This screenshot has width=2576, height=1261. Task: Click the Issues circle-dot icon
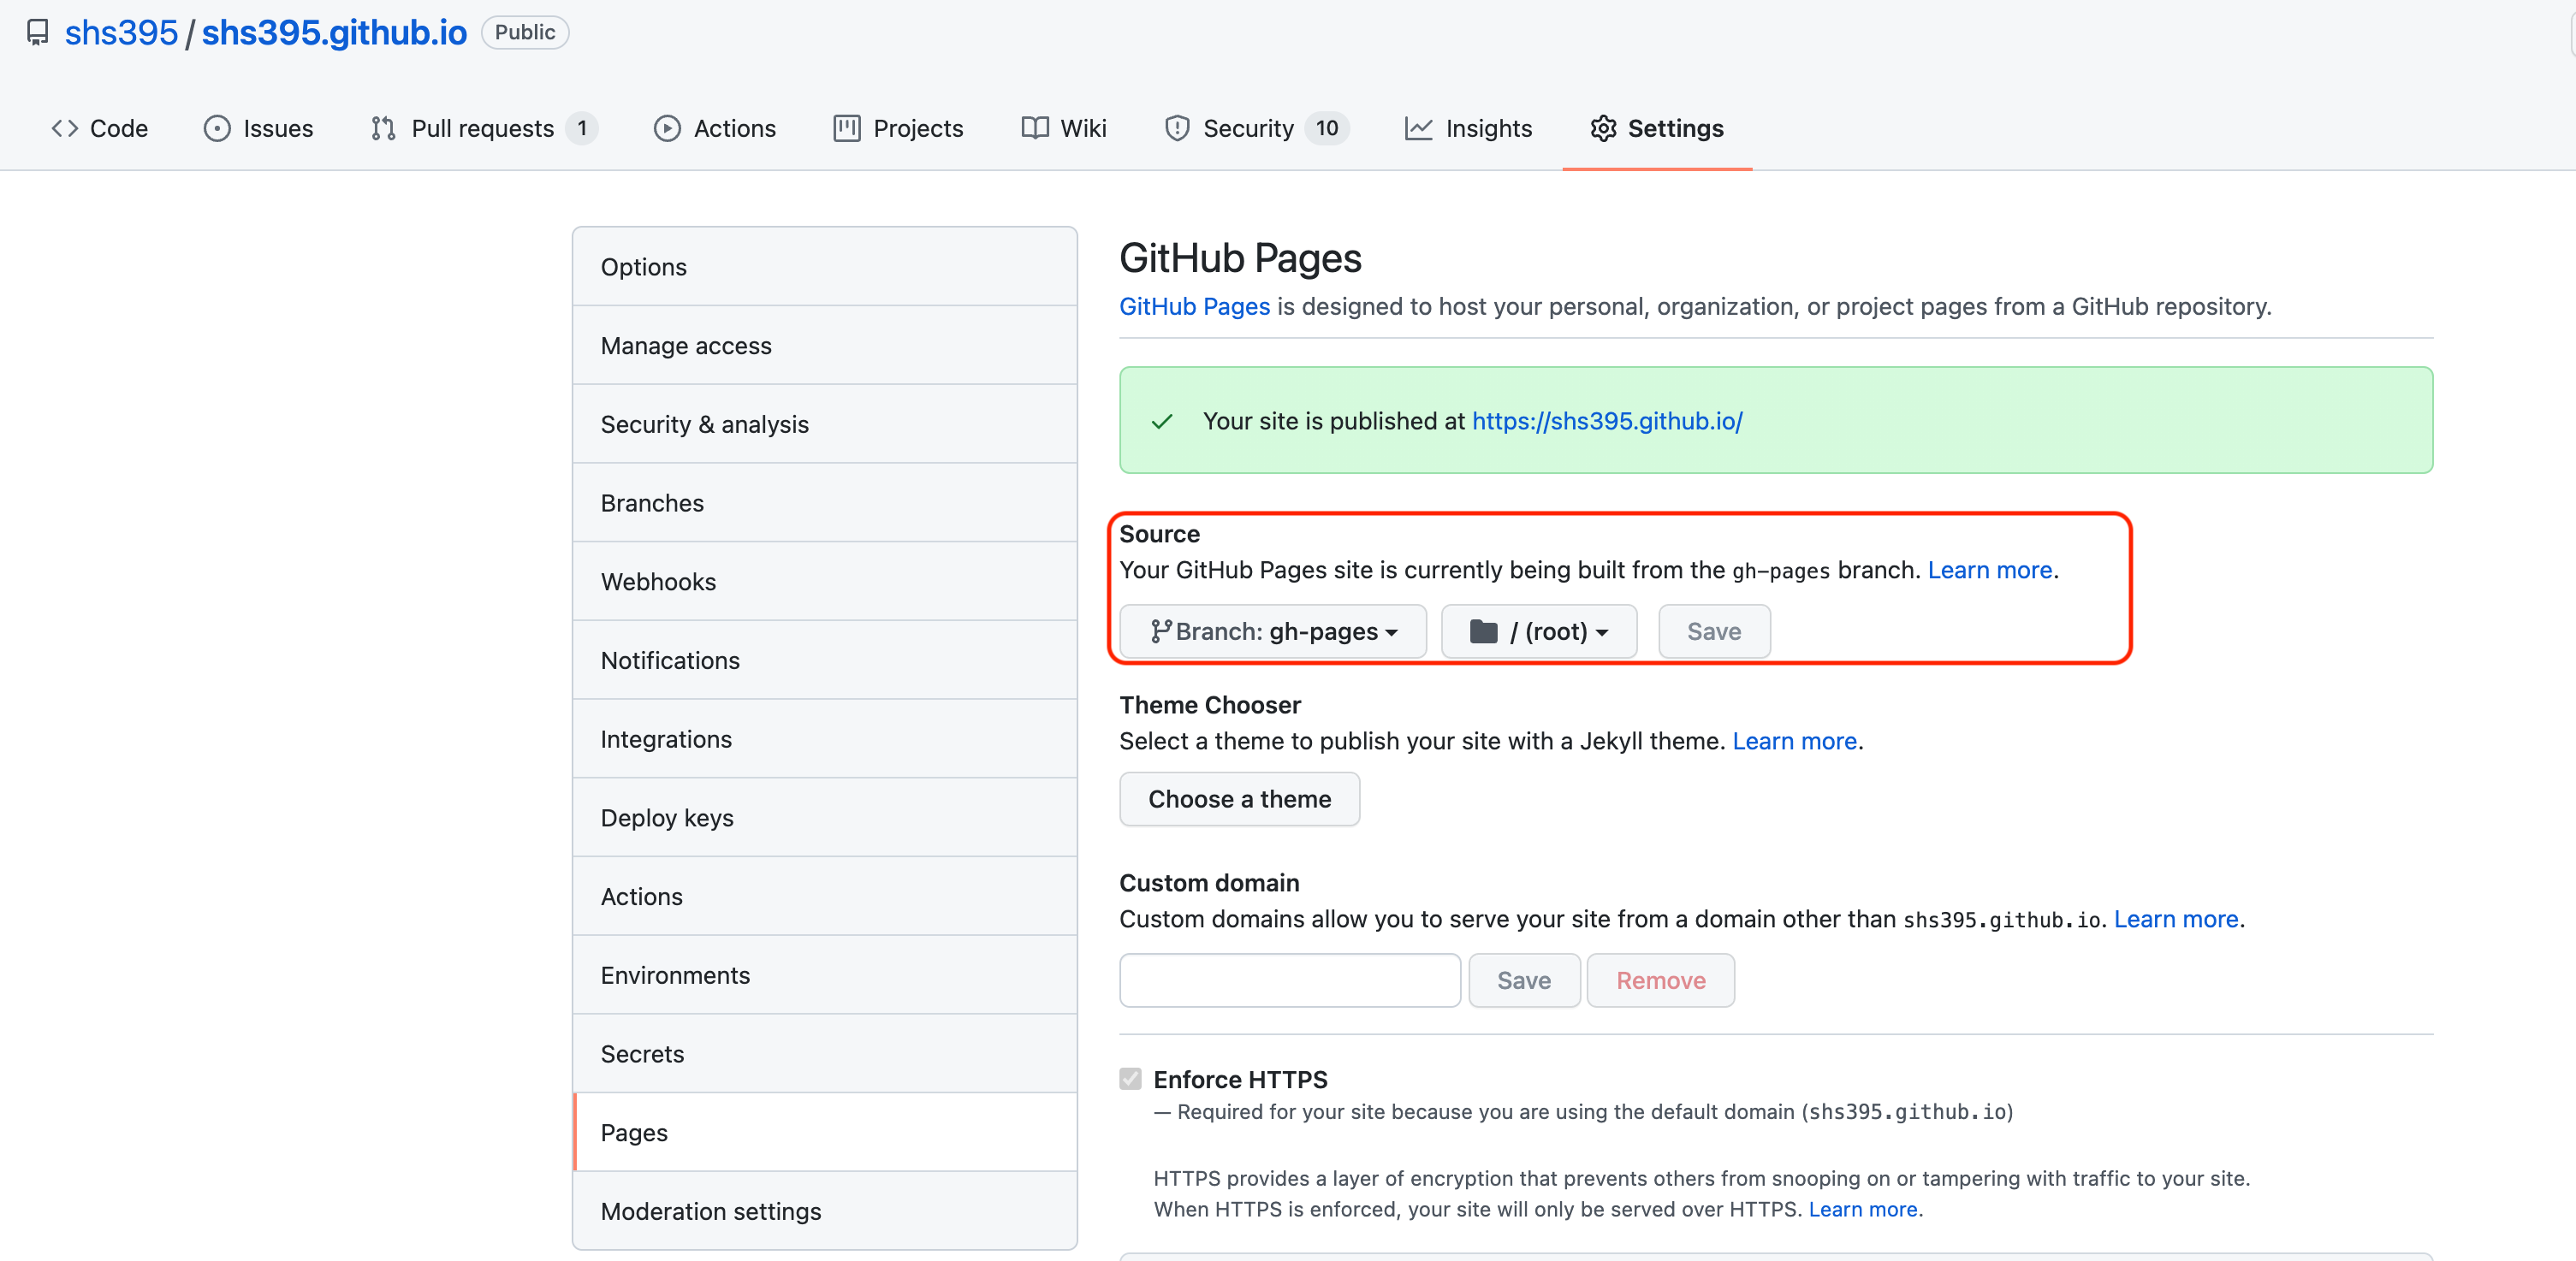coord(217,128)
